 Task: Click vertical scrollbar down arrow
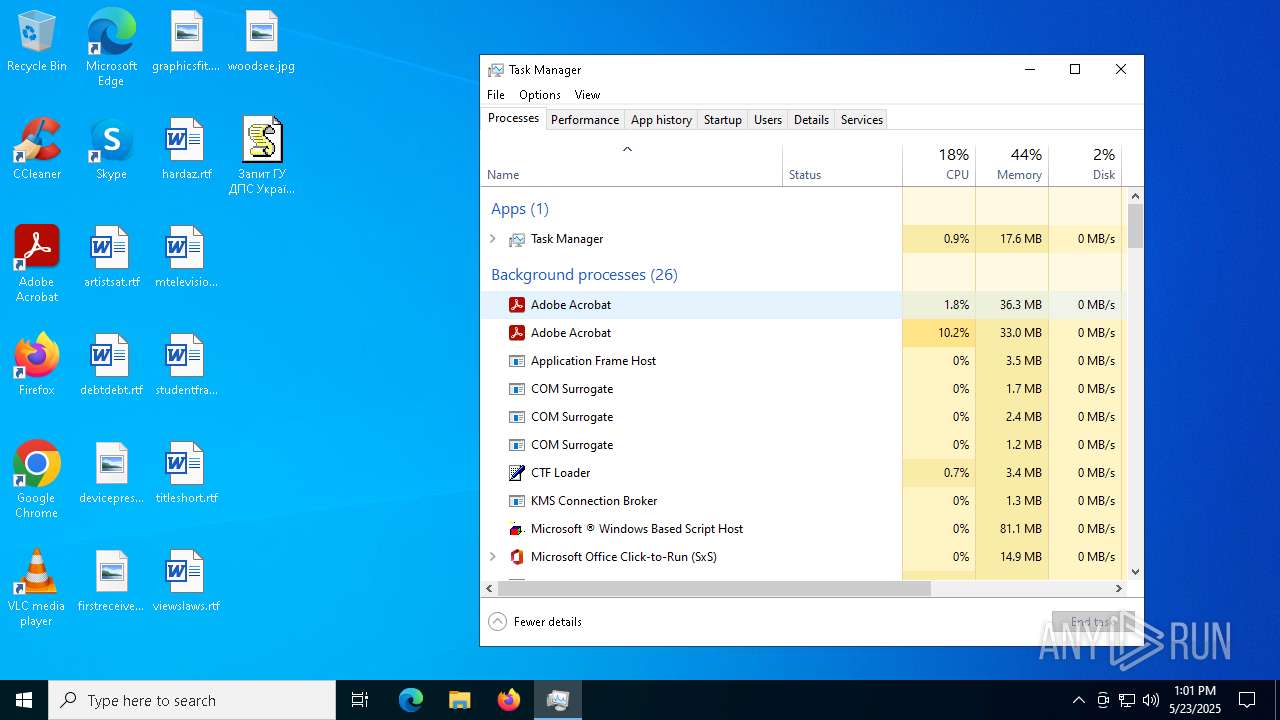1135,572
